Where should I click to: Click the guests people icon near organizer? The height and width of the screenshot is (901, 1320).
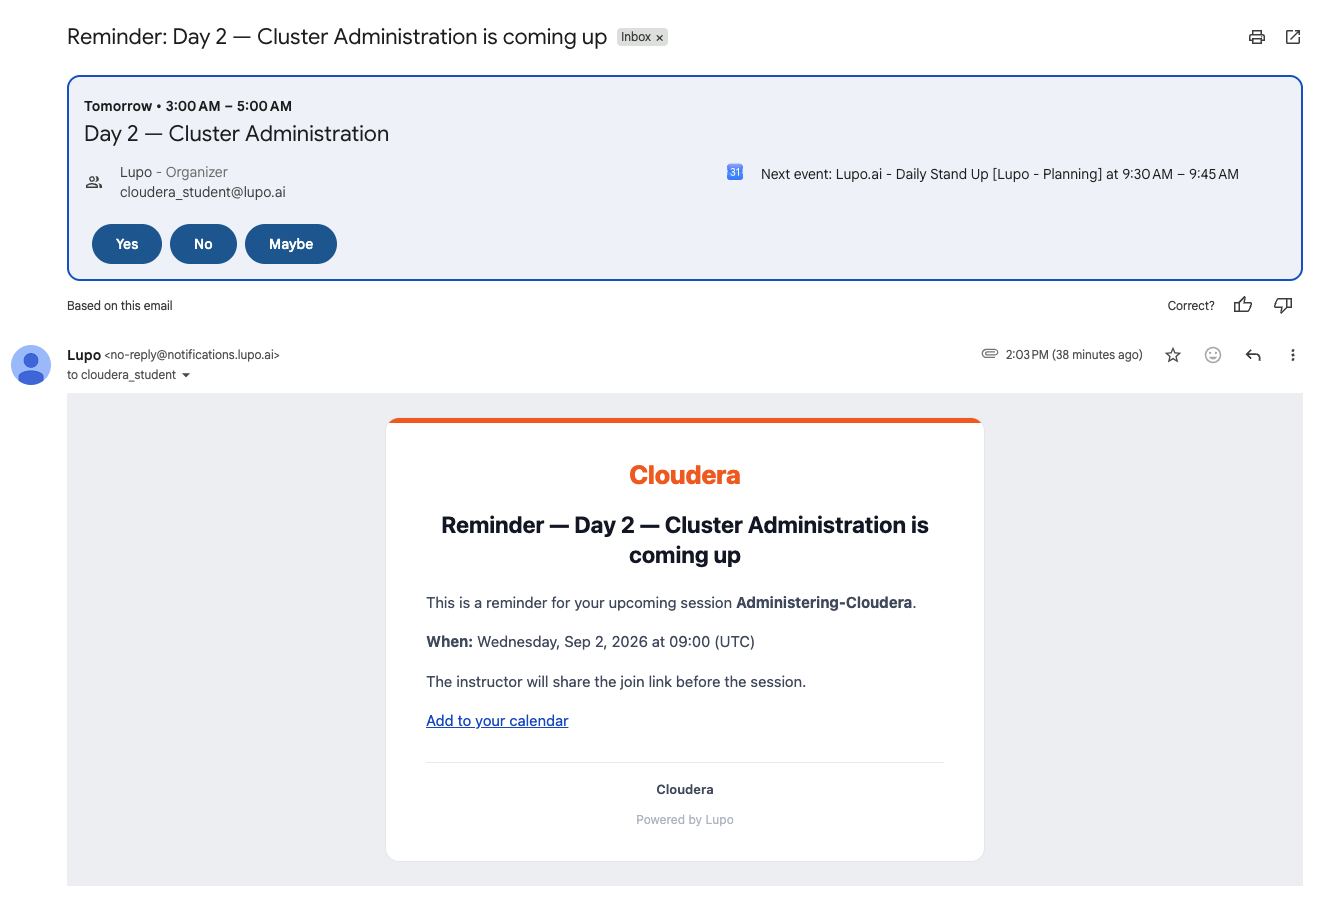(94, 182)
